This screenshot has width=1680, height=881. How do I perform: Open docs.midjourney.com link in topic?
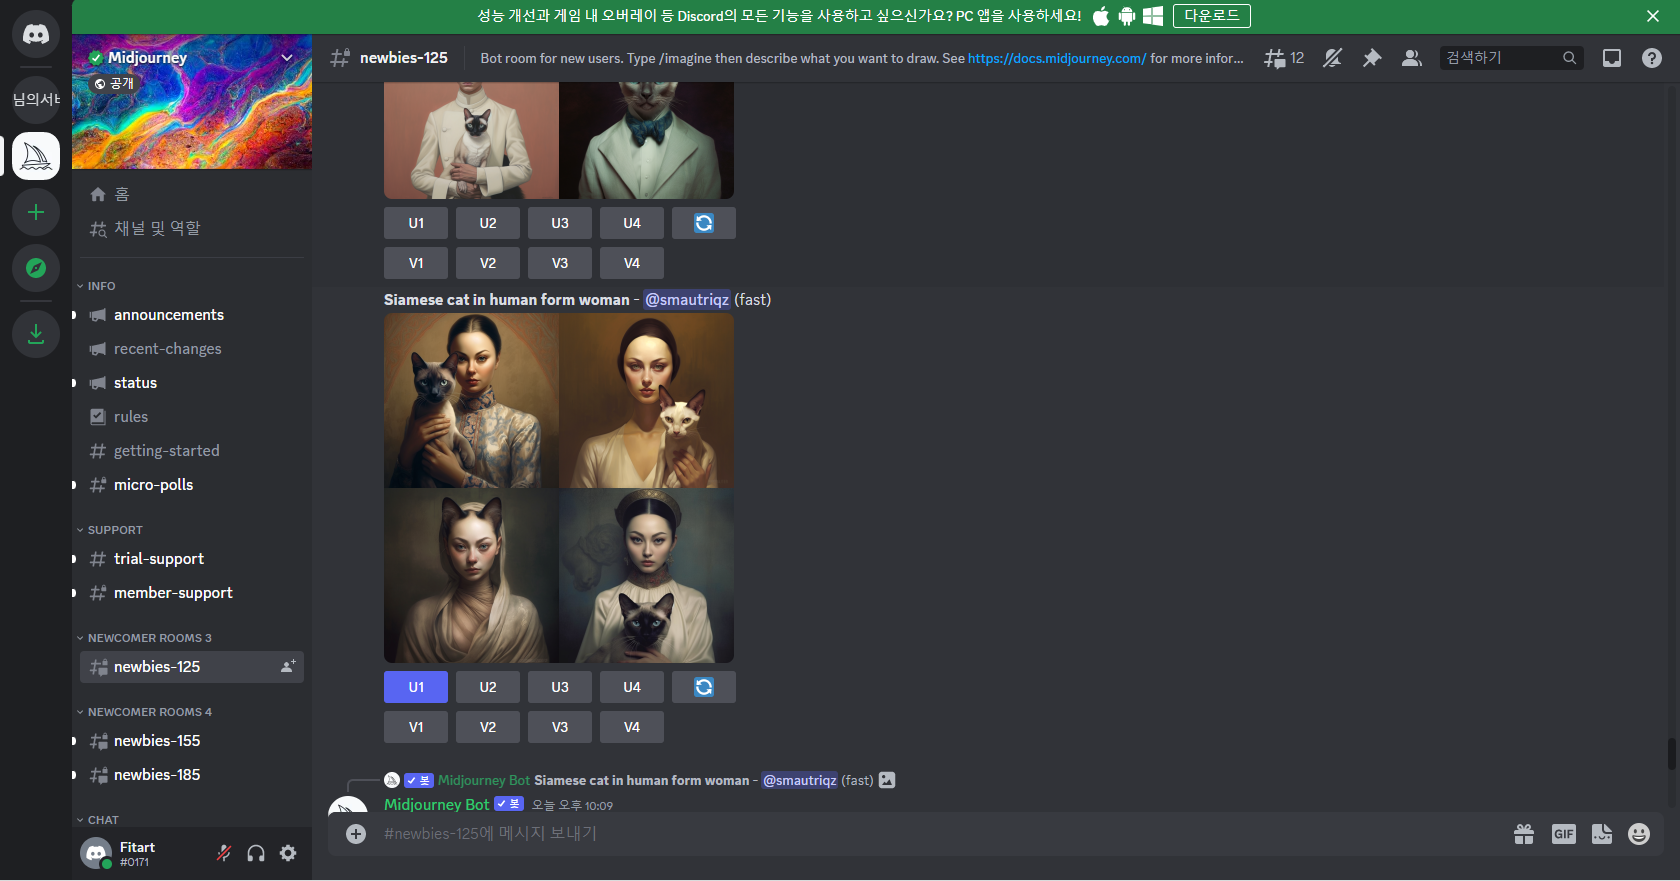(1057, 58)
